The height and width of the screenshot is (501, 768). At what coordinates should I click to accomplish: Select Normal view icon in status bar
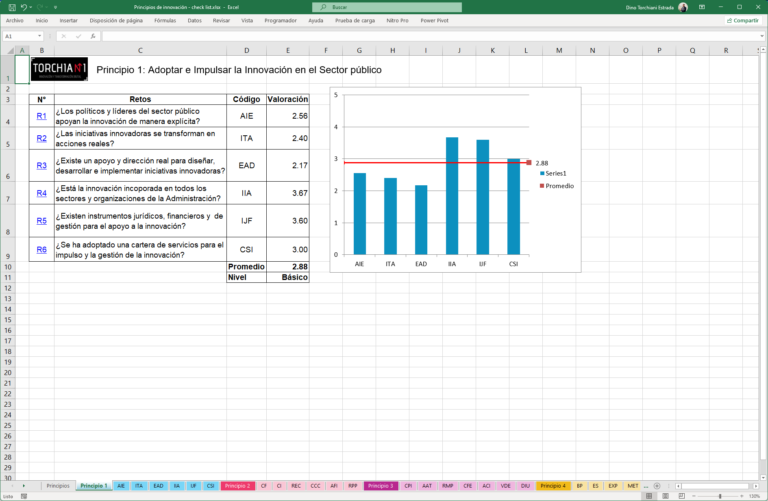[x=649, y=496]
